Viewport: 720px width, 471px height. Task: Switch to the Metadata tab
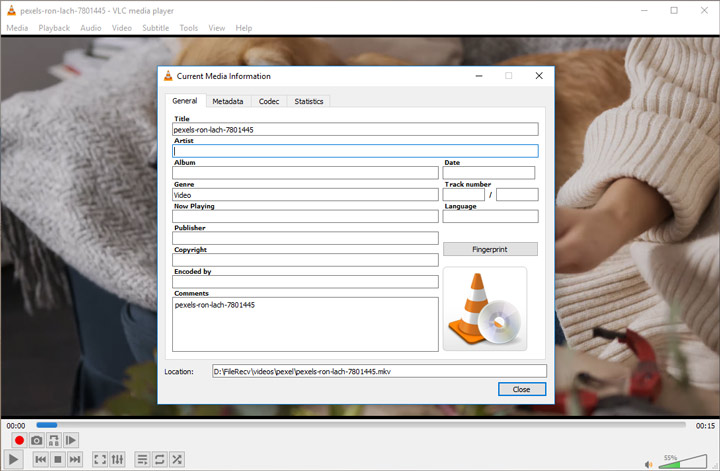click(228, 101)
